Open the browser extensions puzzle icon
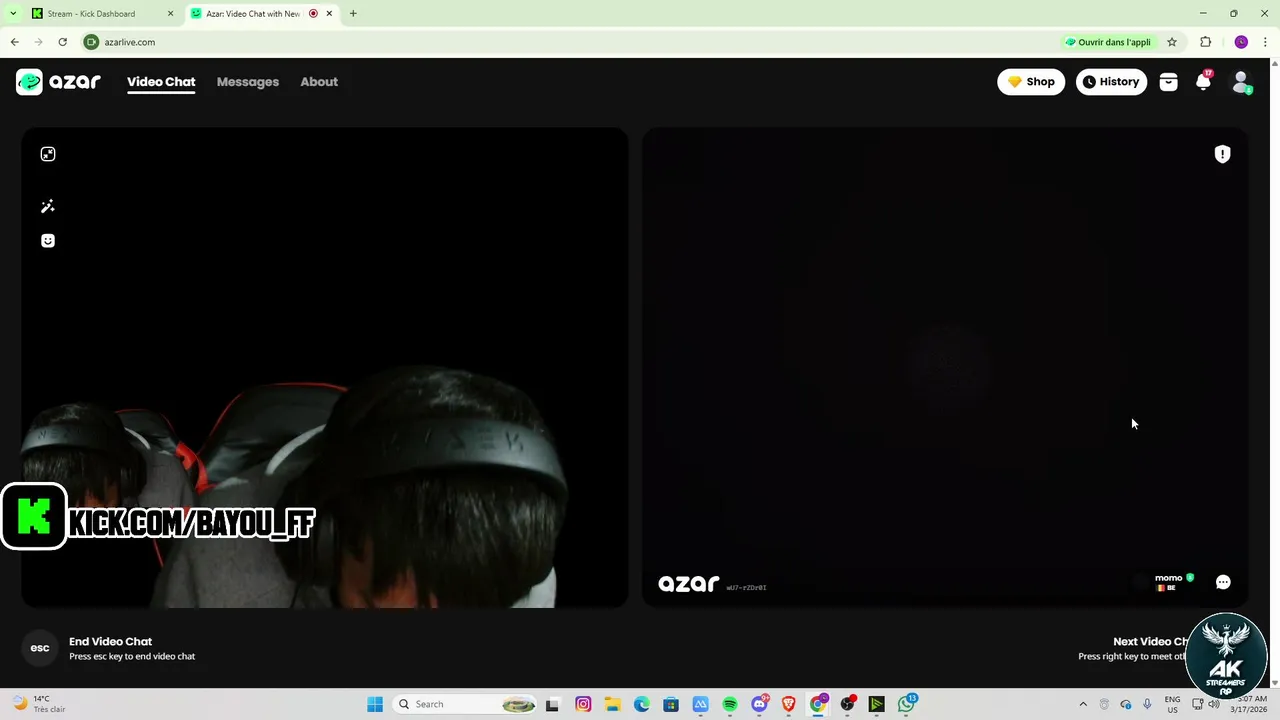Viewport: 1280px width, 720px height. tap(1205, 42)
